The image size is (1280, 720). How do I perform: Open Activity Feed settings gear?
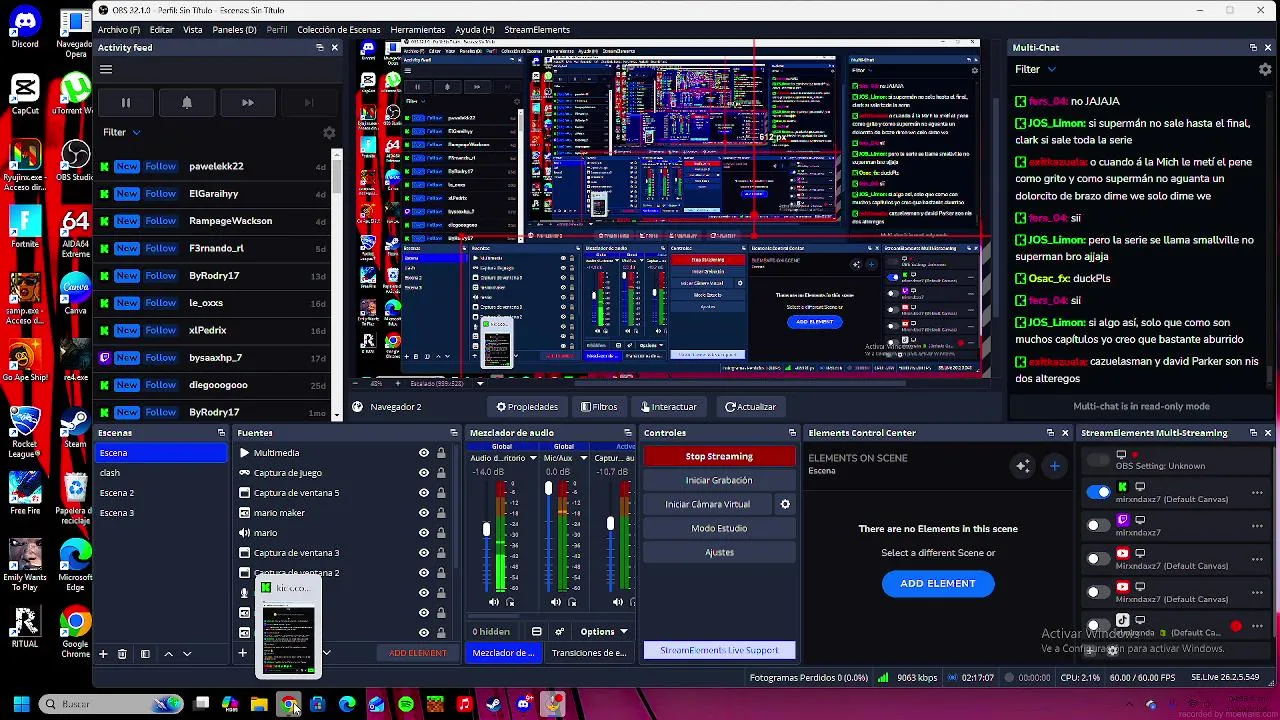(329, 133)
